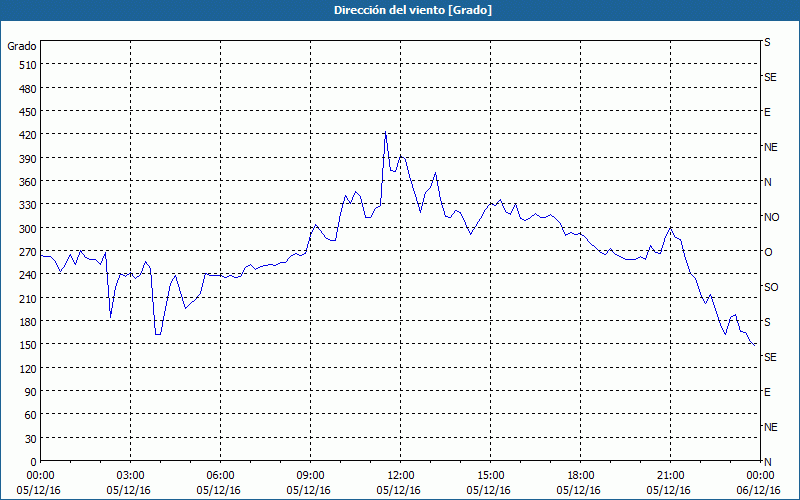Pick the 15:00 time label

490,476
